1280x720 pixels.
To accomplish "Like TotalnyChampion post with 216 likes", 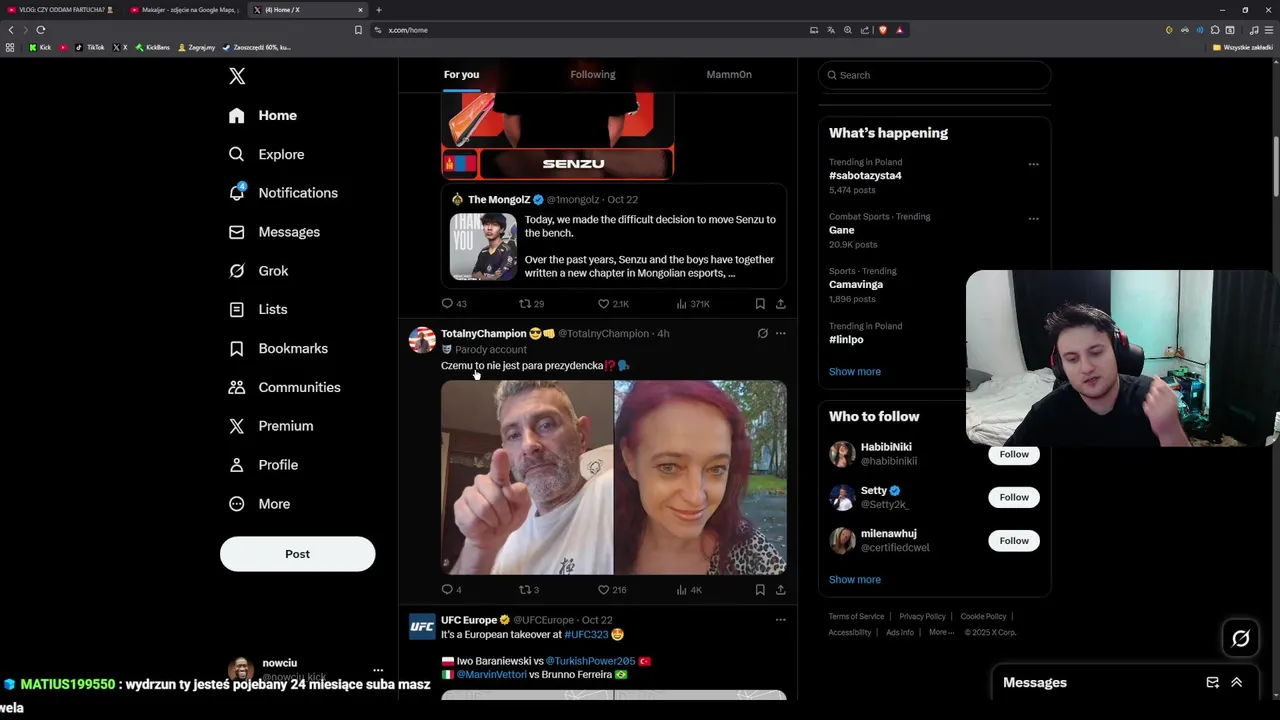I will (x=612, y=590).
